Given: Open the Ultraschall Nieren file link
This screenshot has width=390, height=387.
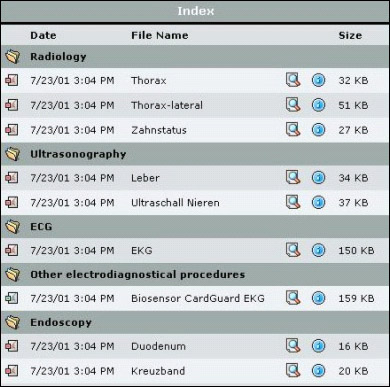Looking at the screenshot, I should (x=175, y=203).
